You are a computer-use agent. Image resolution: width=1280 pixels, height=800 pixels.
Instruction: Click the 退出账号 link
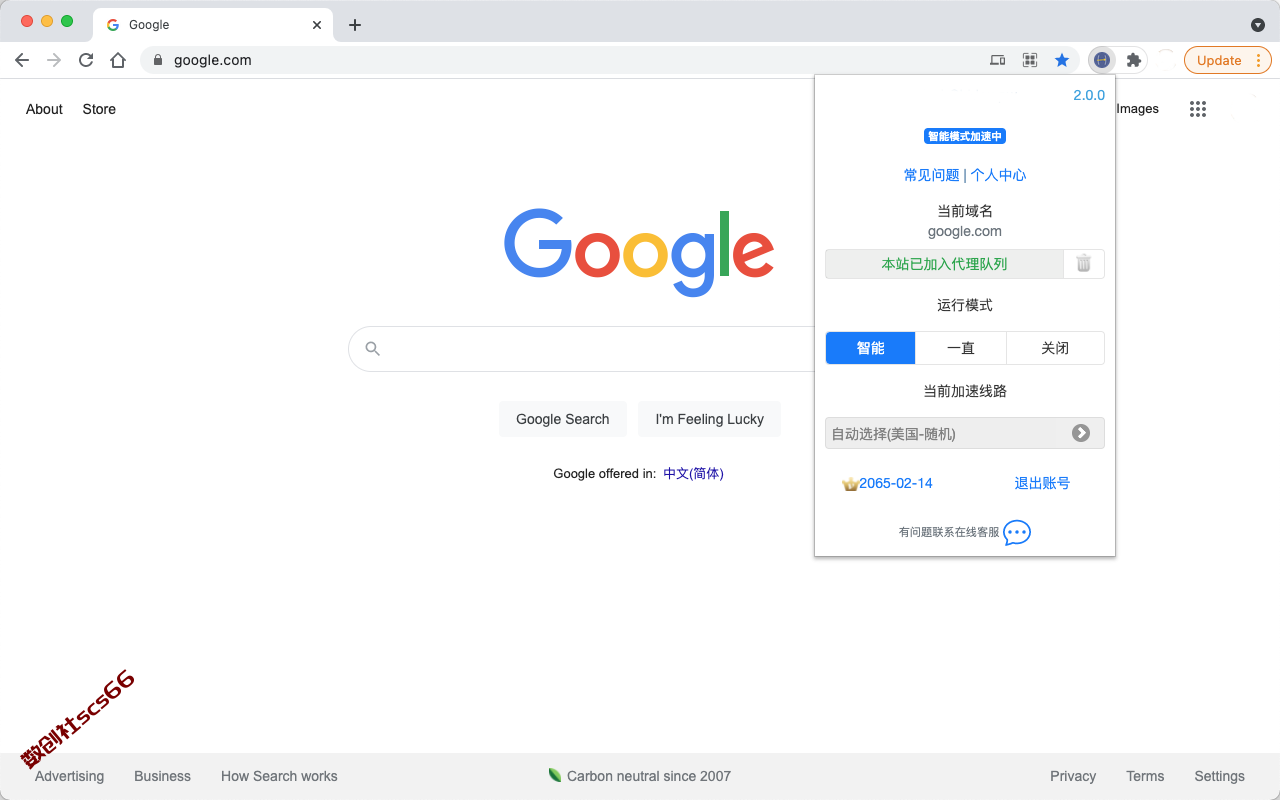point(1042,483)
